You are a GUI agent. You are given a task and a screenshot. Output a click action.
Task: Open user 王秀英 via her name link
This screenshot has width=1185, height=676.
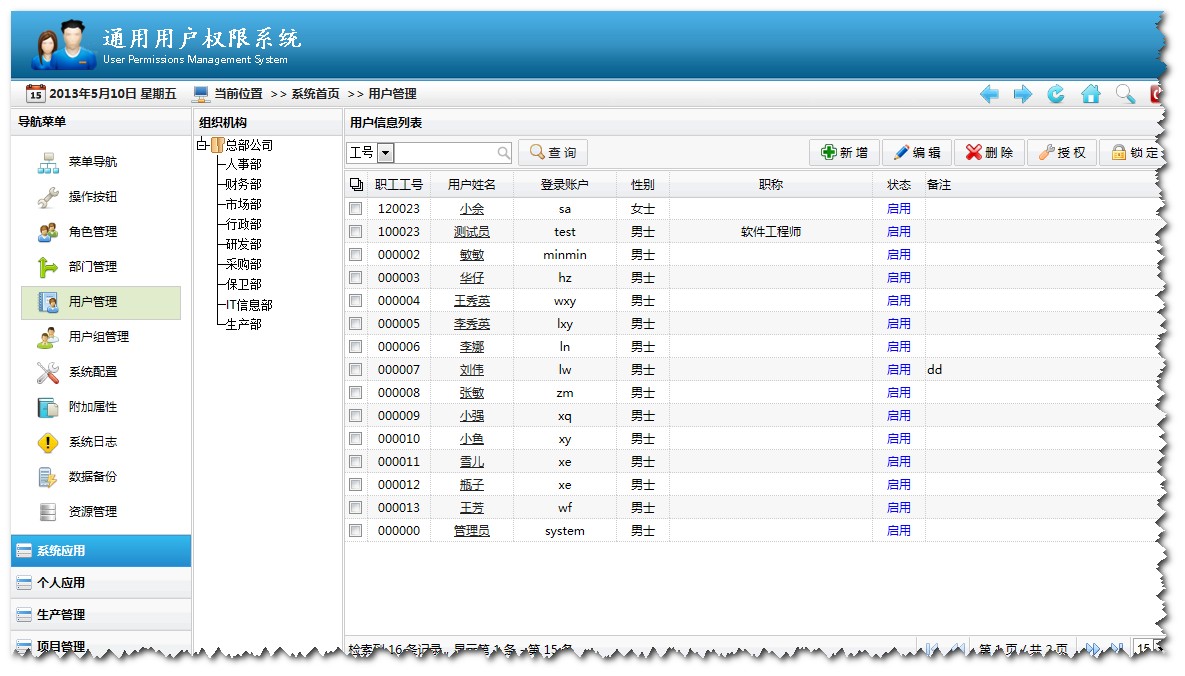click(470, 300)
